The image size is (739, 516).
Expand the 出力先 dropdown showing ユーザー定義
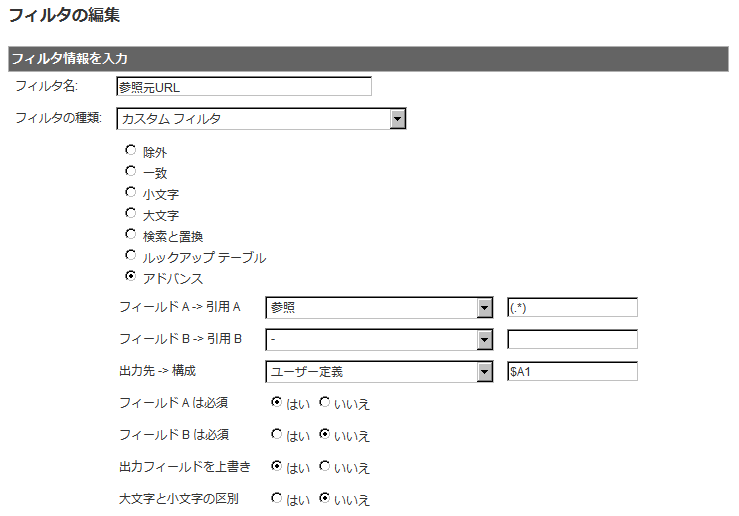click(379, 372)
